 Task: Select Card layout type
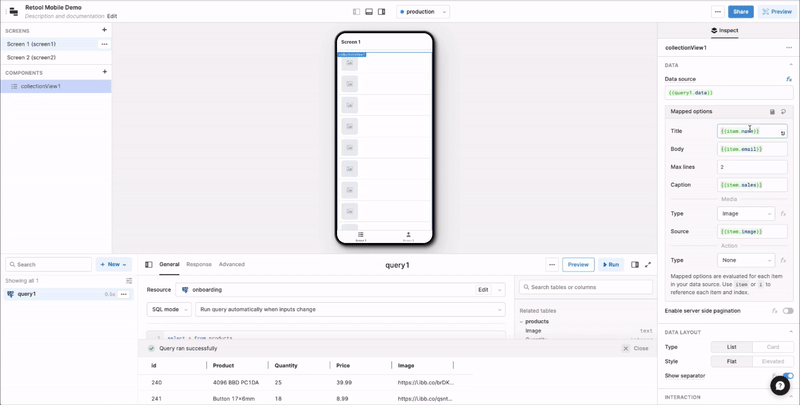tap(772, 347)
